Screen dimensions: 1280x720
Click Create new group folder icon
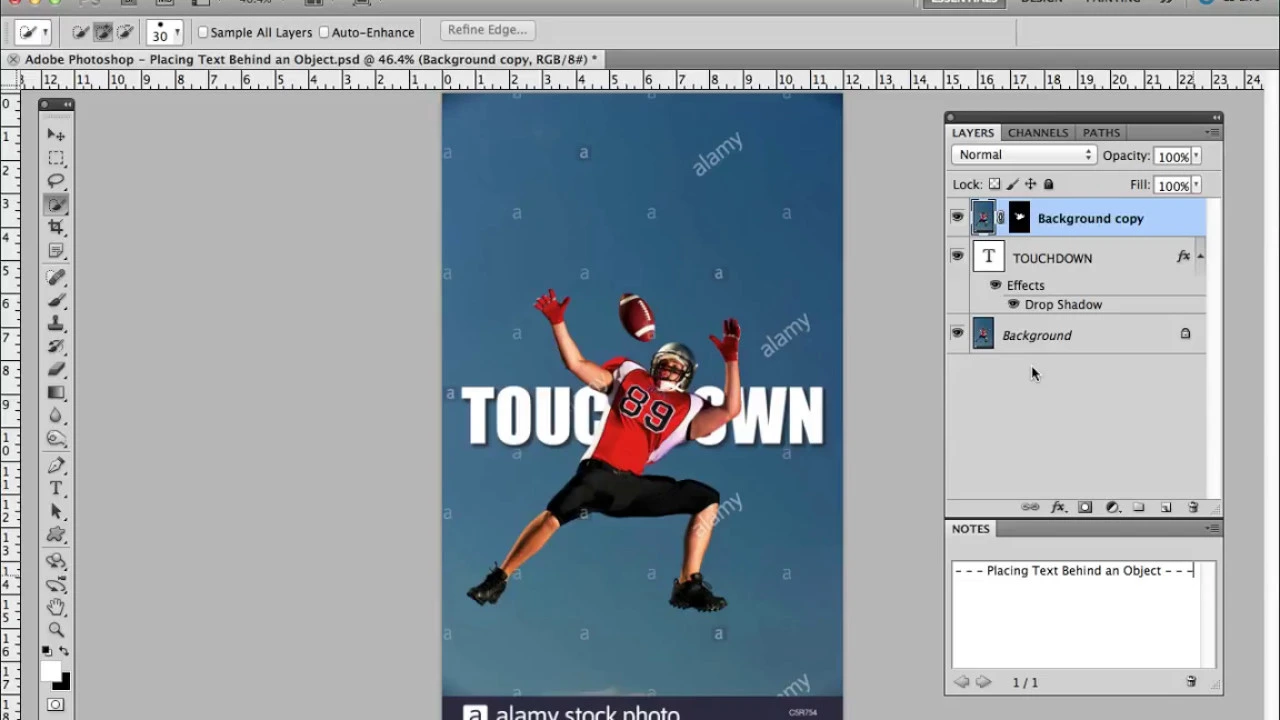(1139, 508)
